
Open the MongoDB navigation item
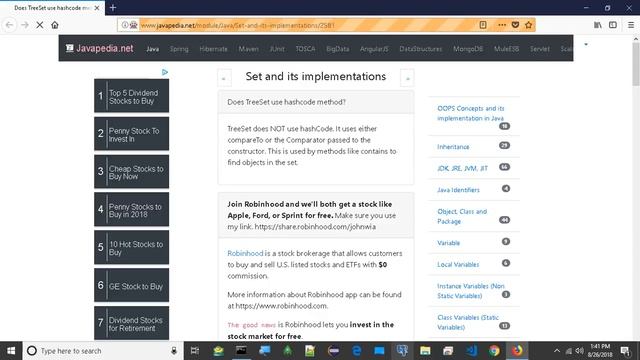click(x=468, y=49)
